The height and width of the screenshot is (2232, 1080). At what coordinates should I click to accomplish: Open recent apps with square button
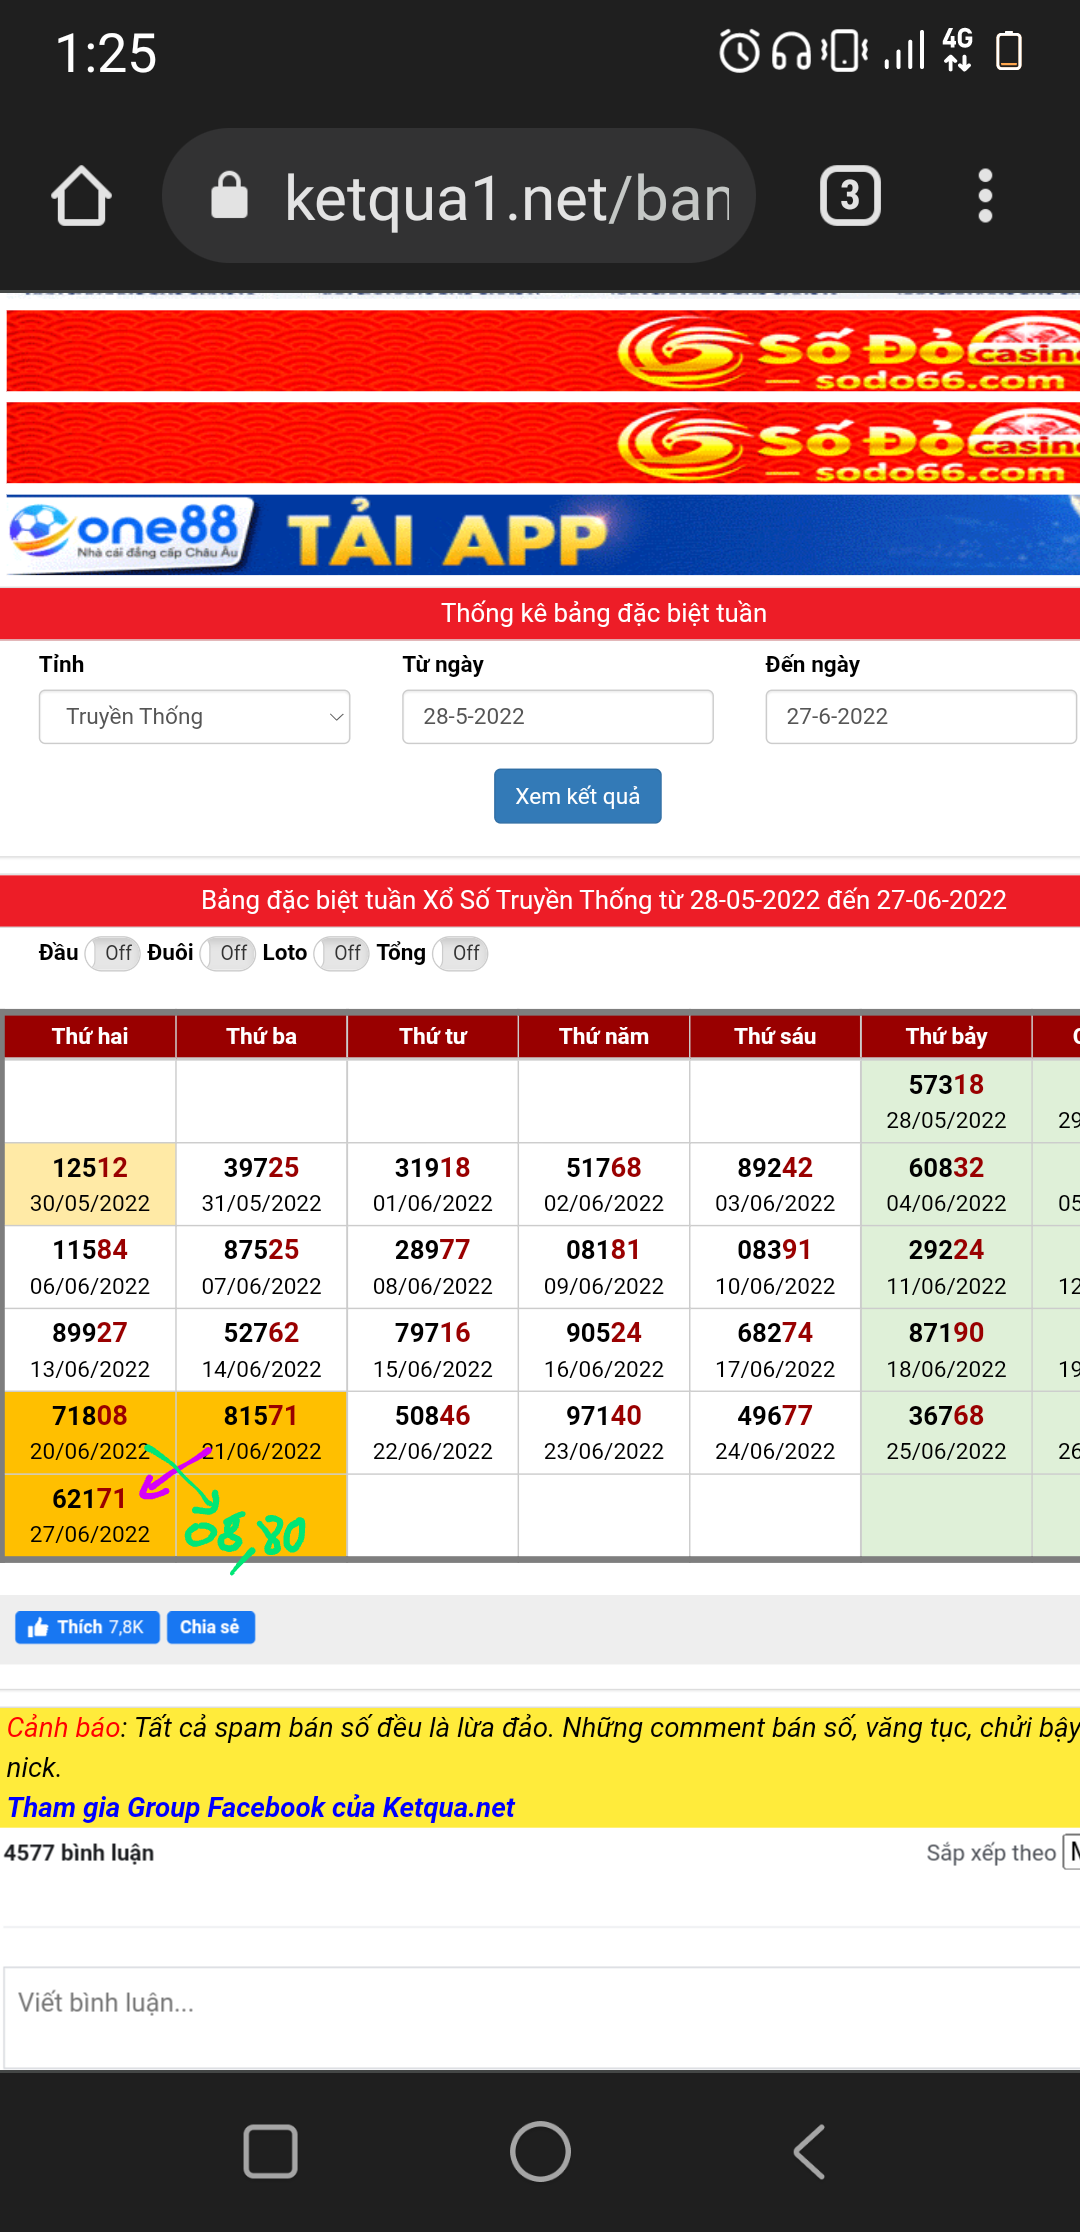click(x=270, y=2150)
